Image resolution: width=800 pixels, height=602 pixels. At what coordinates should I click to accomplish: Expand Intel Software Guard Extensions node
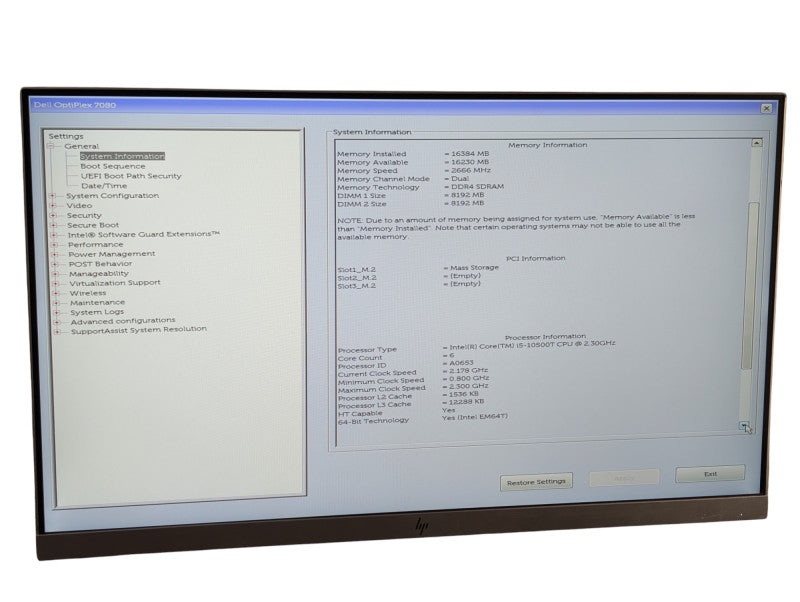pos(54,235)
